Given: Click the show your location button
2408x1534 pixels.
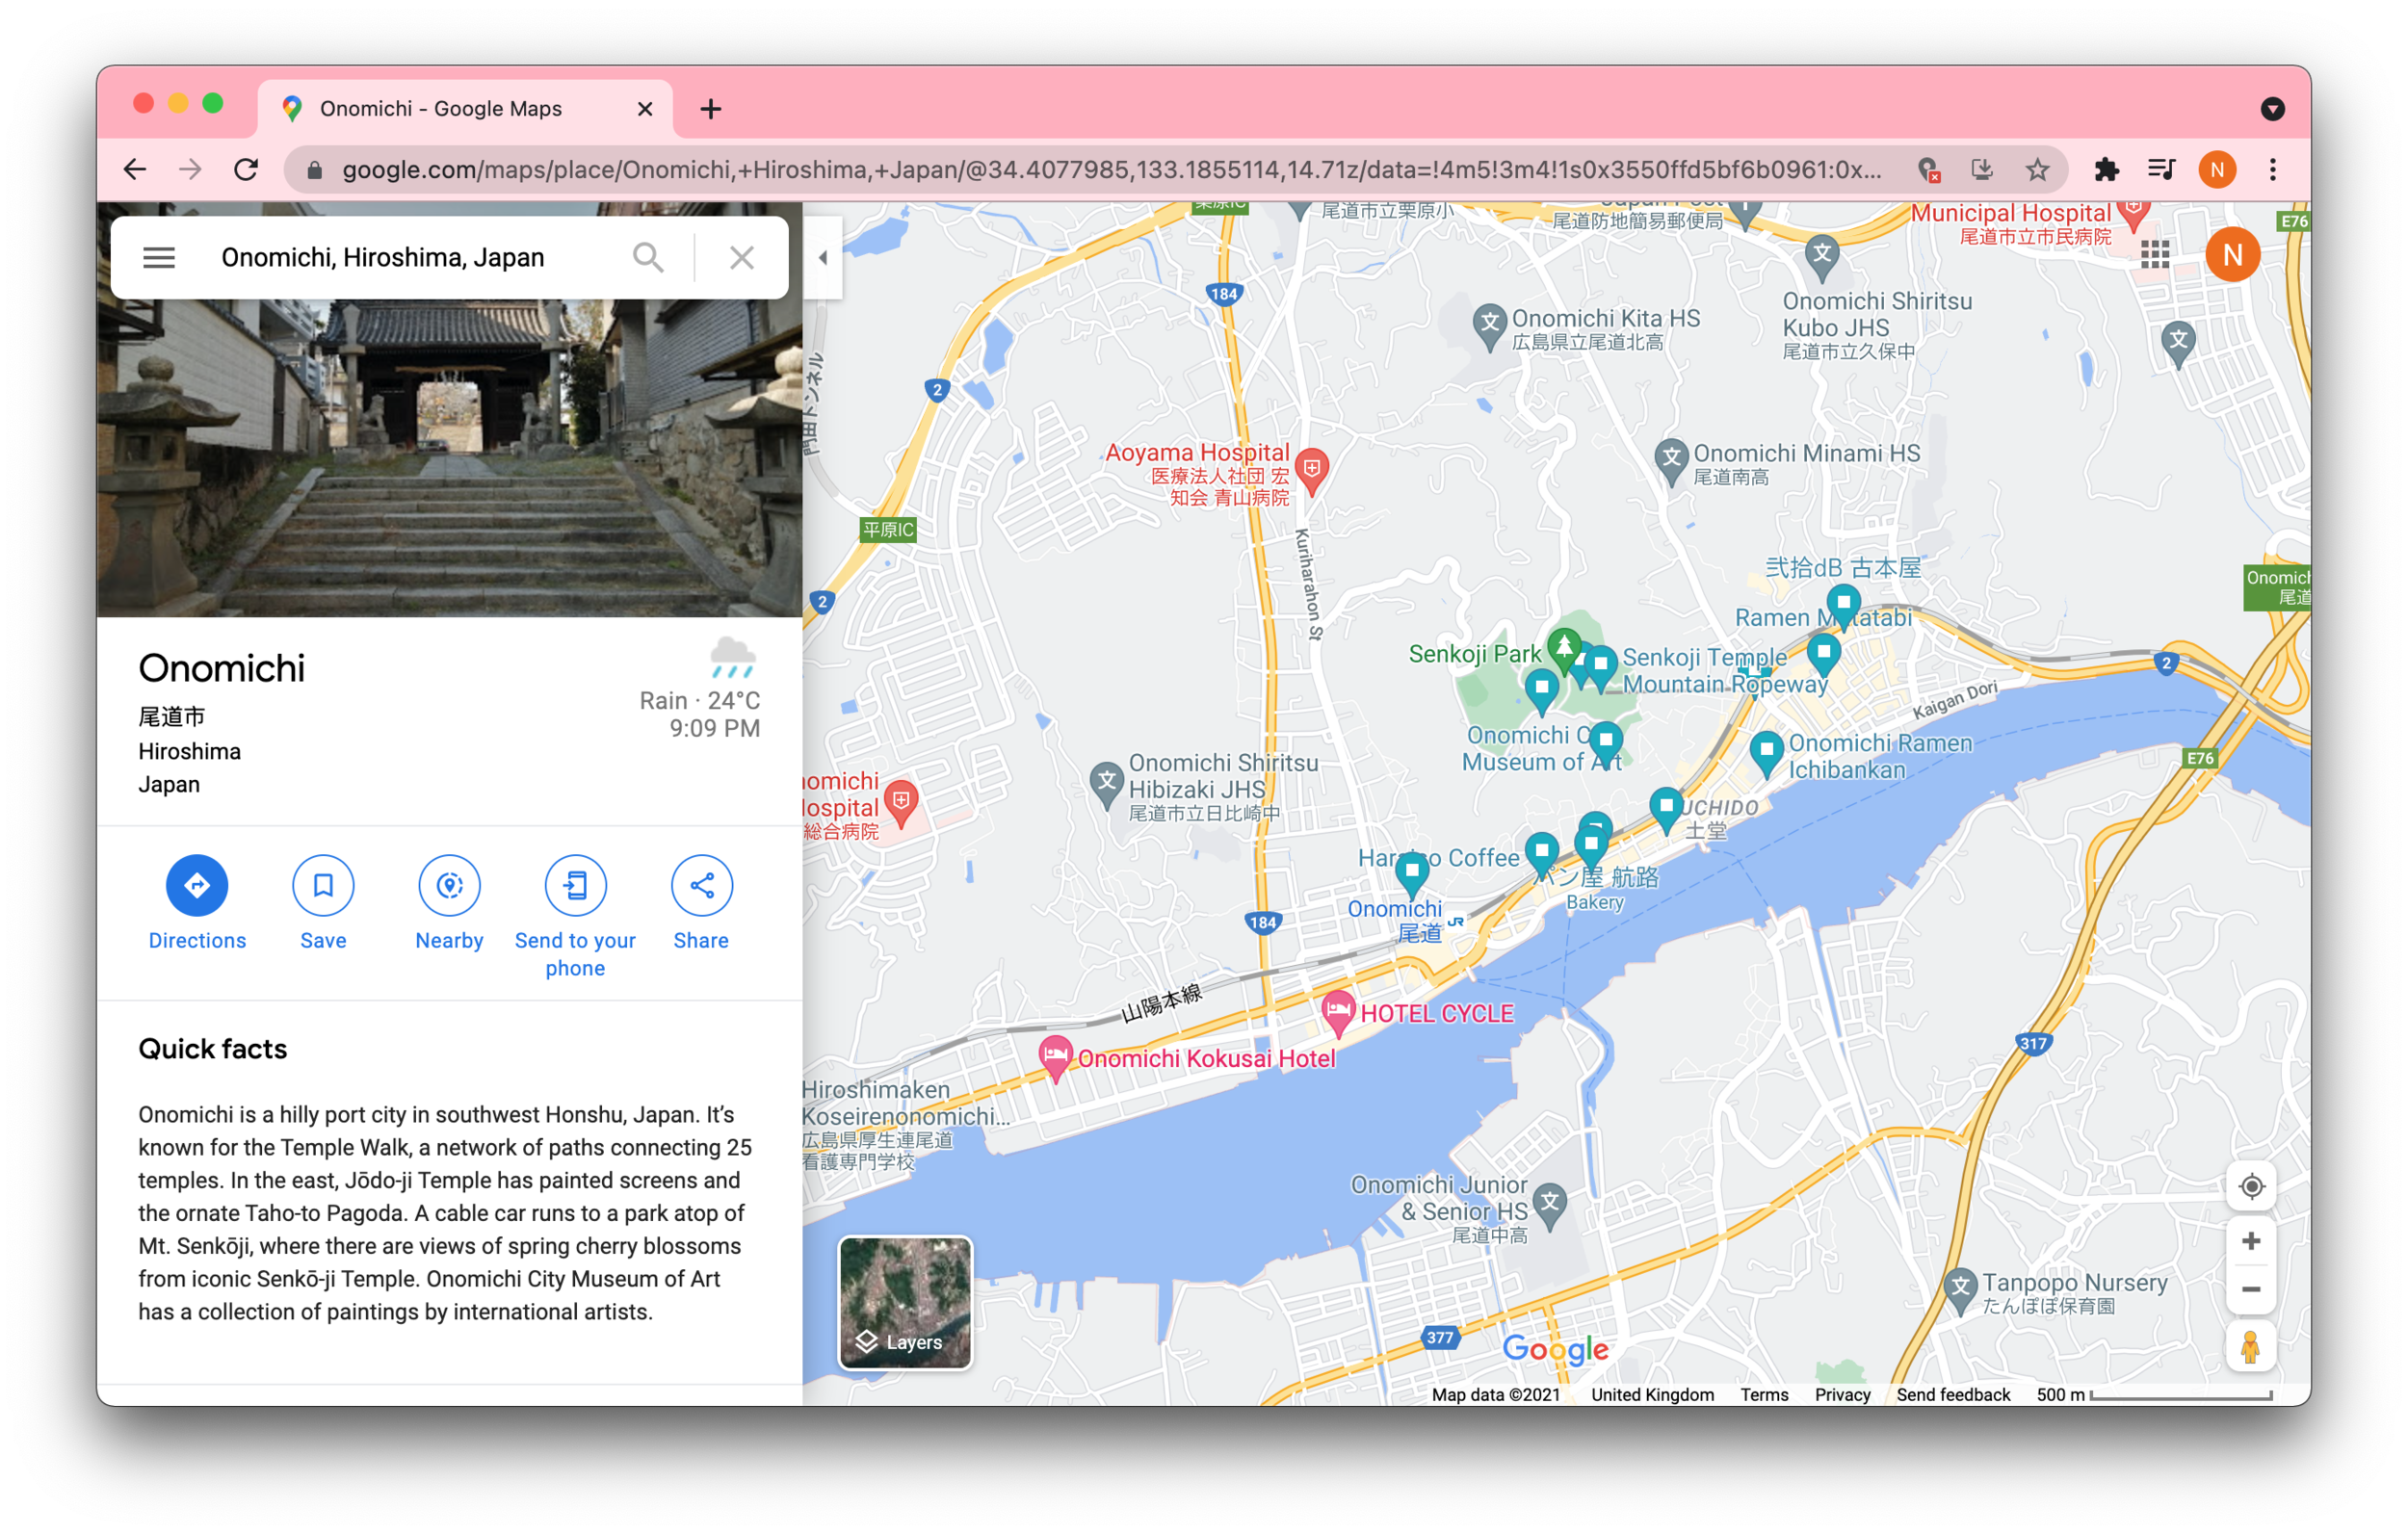Looking at the screenshot, I should [2251, 1186].
